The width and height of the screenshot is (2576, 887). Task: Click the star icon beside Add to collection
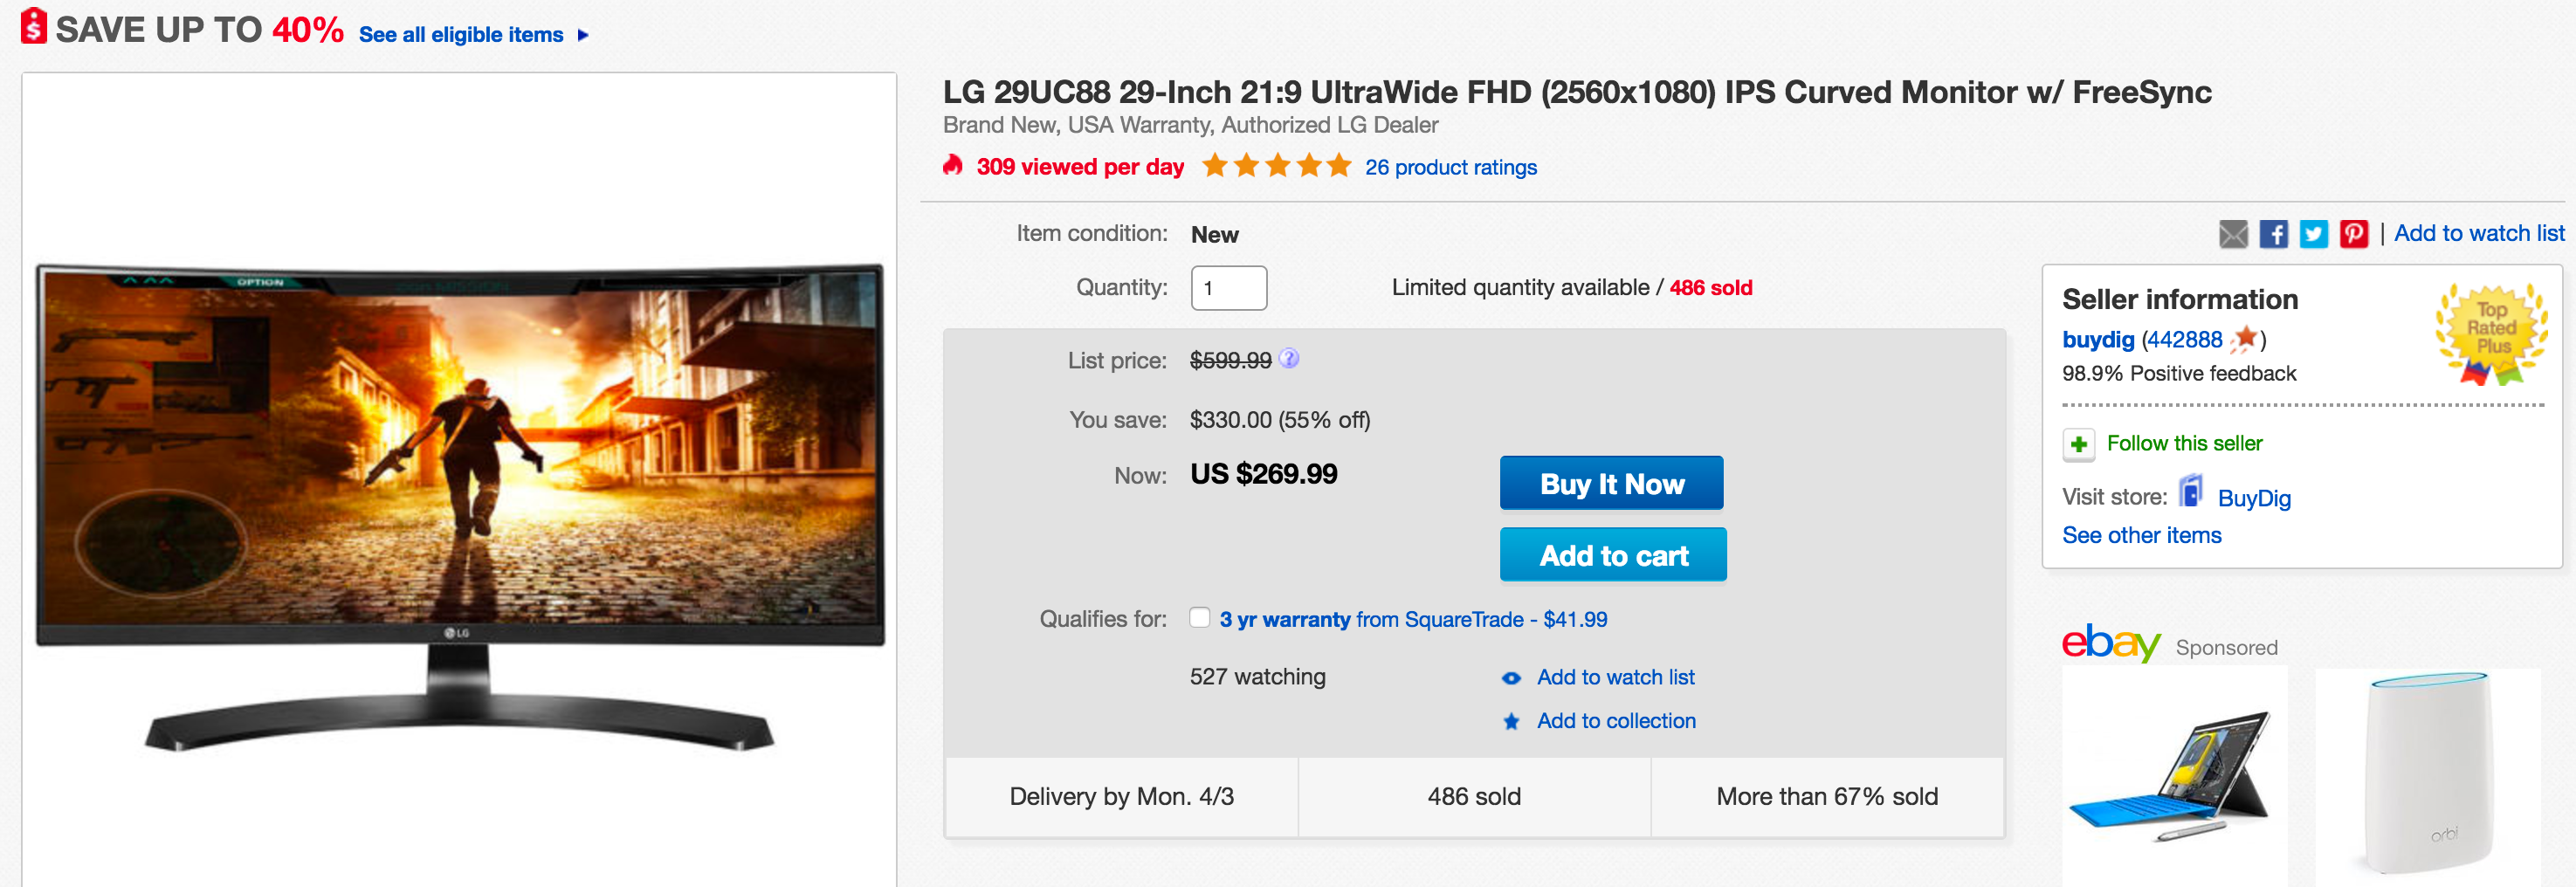tap(1511, 721)
